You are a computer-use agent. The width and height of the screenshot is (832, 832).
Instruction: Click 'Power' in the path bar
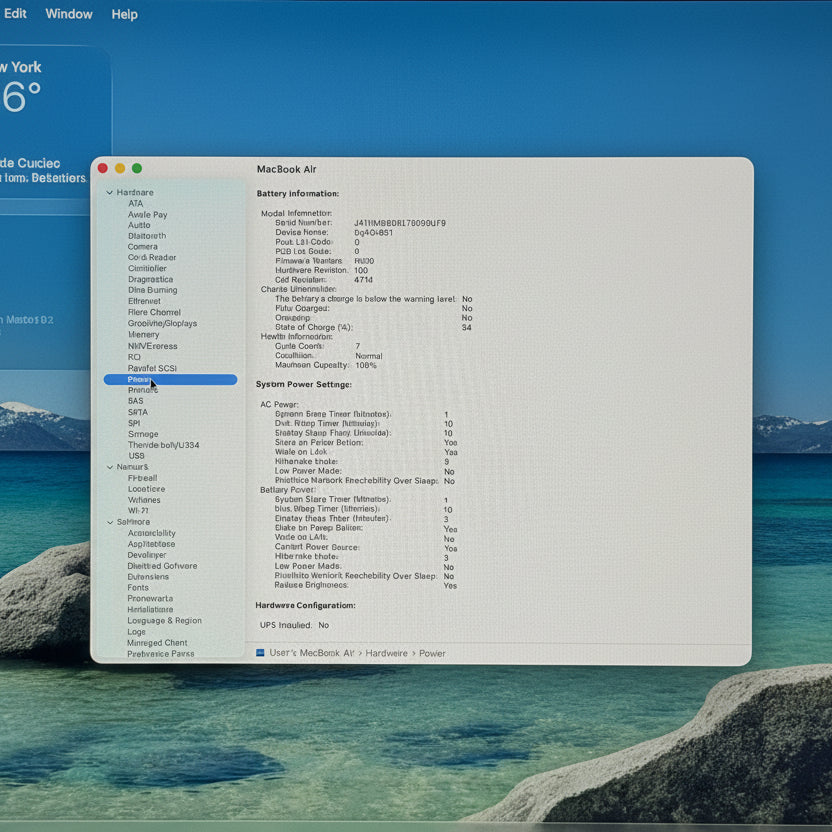pyautogui.click(x=432, y=653)
